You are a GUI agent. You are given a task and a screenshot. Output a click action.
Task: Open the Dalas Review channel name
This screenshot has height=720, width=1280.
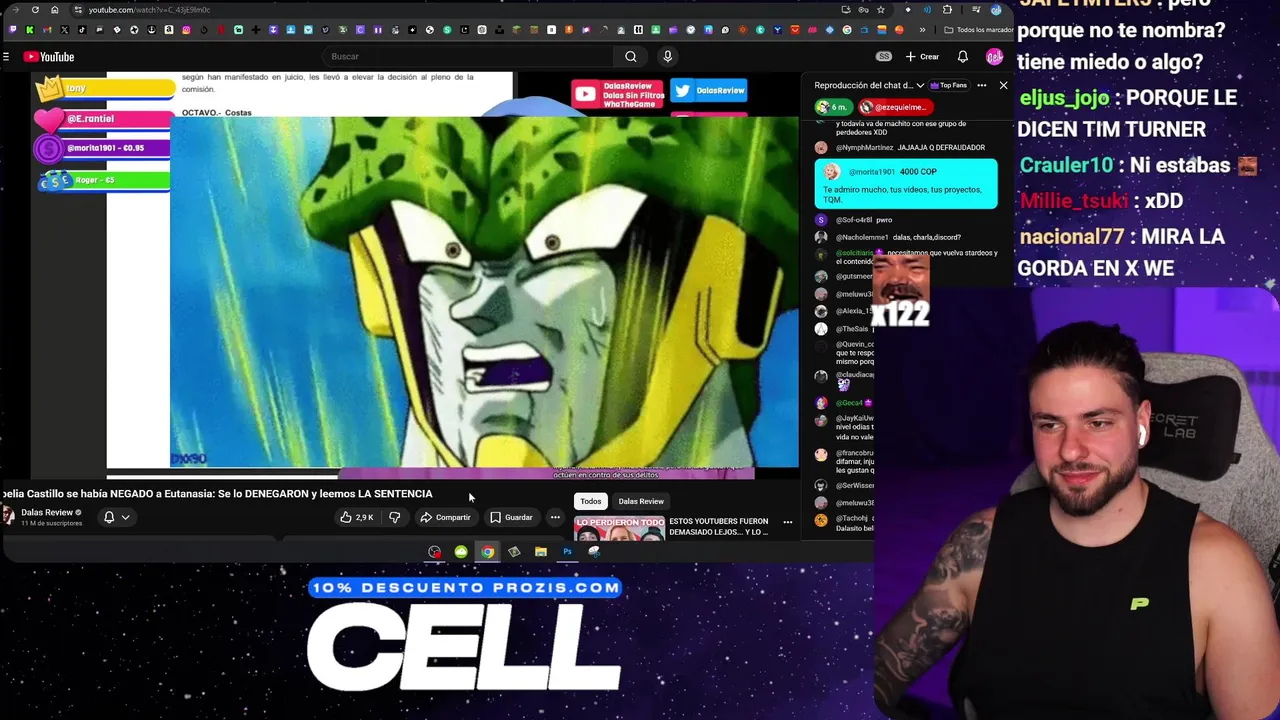47,513
